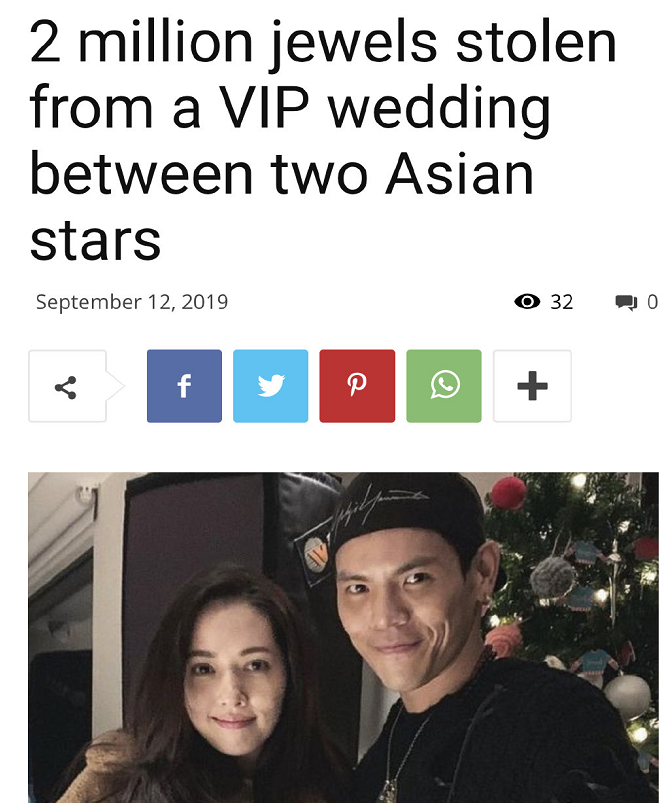Click the red ornament atop the tree
This screenshot has height=803, width=666.
tap(509, 493)
